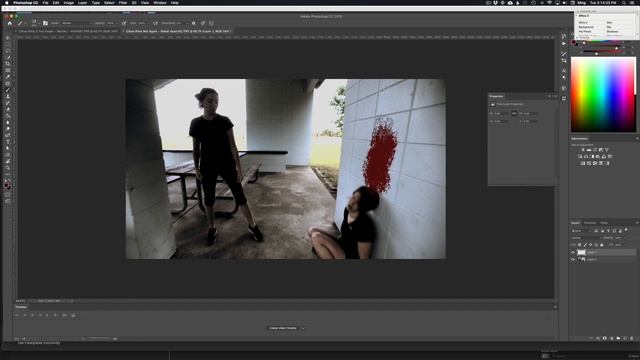Click the add layer mask icon
640x360 pixels.
coord(604,338)
